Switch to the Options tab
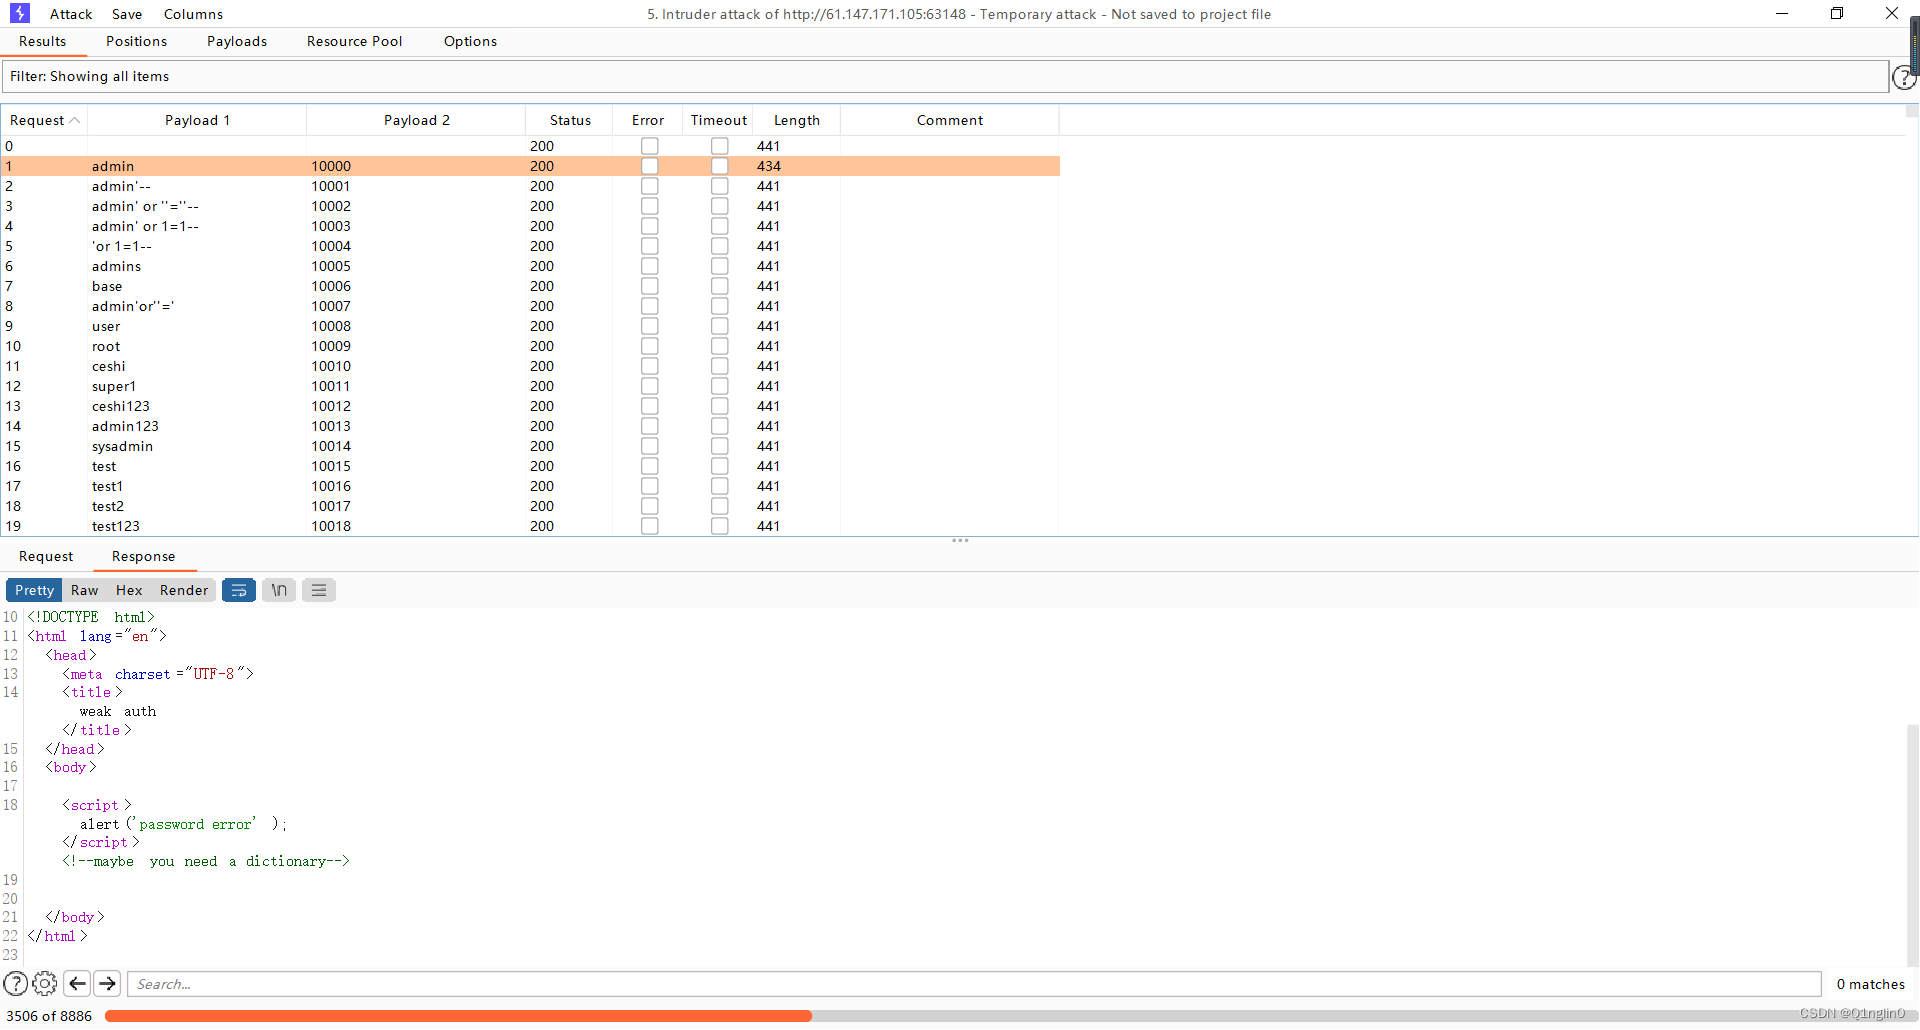This screenshot has height=1030, width=1920. [470, 41]
